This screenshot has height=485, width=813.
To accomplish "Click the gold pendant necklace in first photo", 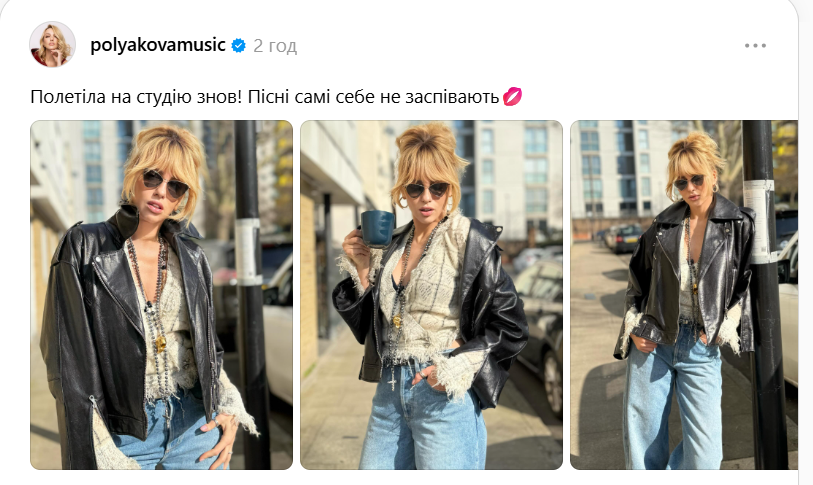I will pyautogui.click(x=161, y=344).
